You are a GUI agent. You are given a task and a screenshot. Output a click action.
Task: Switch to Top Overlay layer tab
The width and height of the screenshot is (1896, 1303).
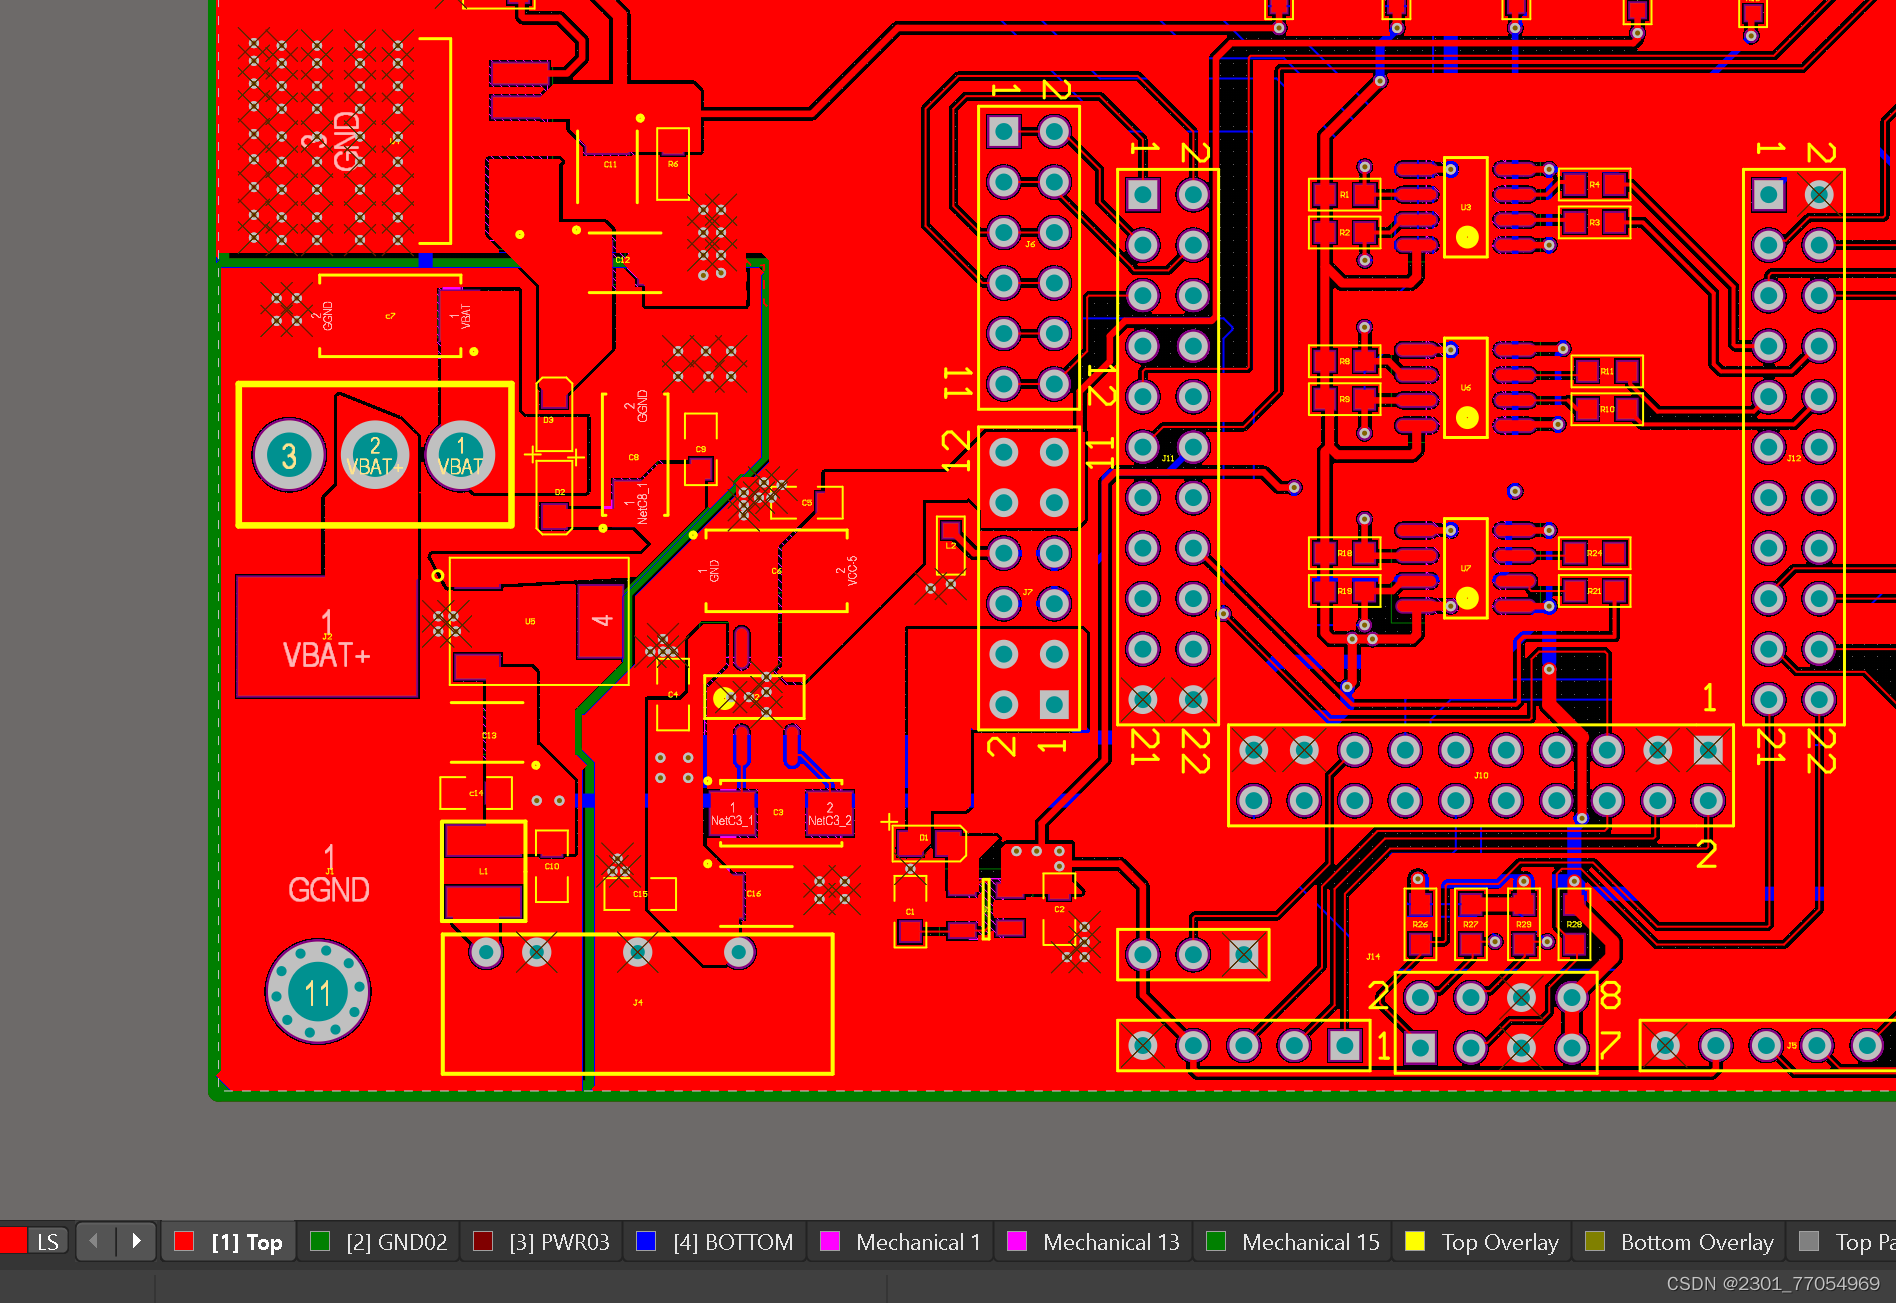[1483, 1242]
